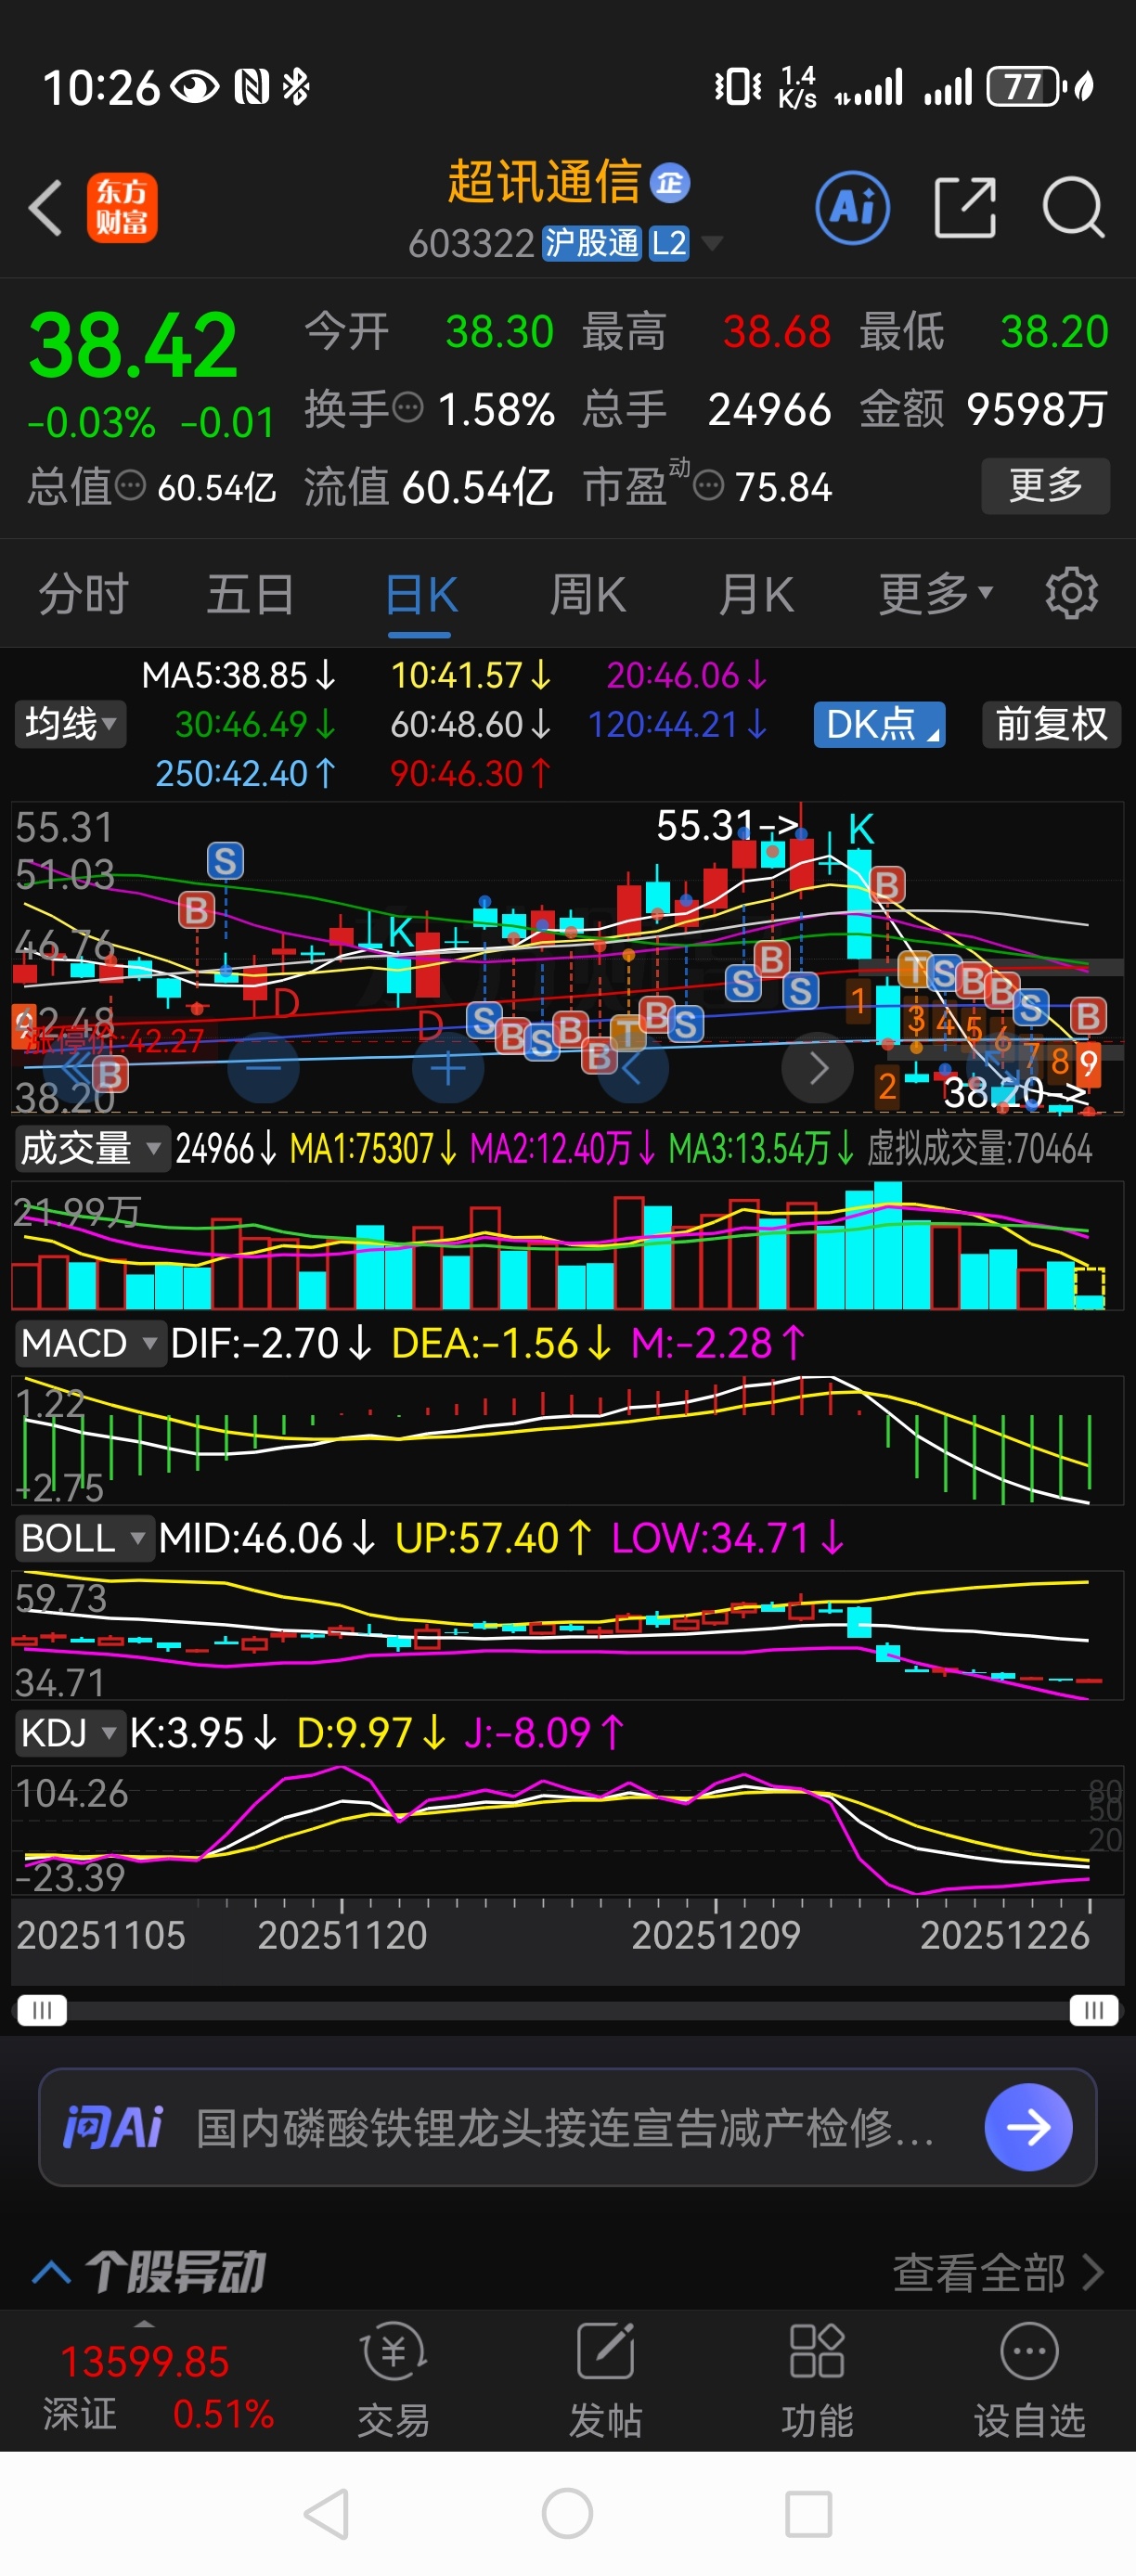Tap the 20251209 date marker

coord(716,1935)
